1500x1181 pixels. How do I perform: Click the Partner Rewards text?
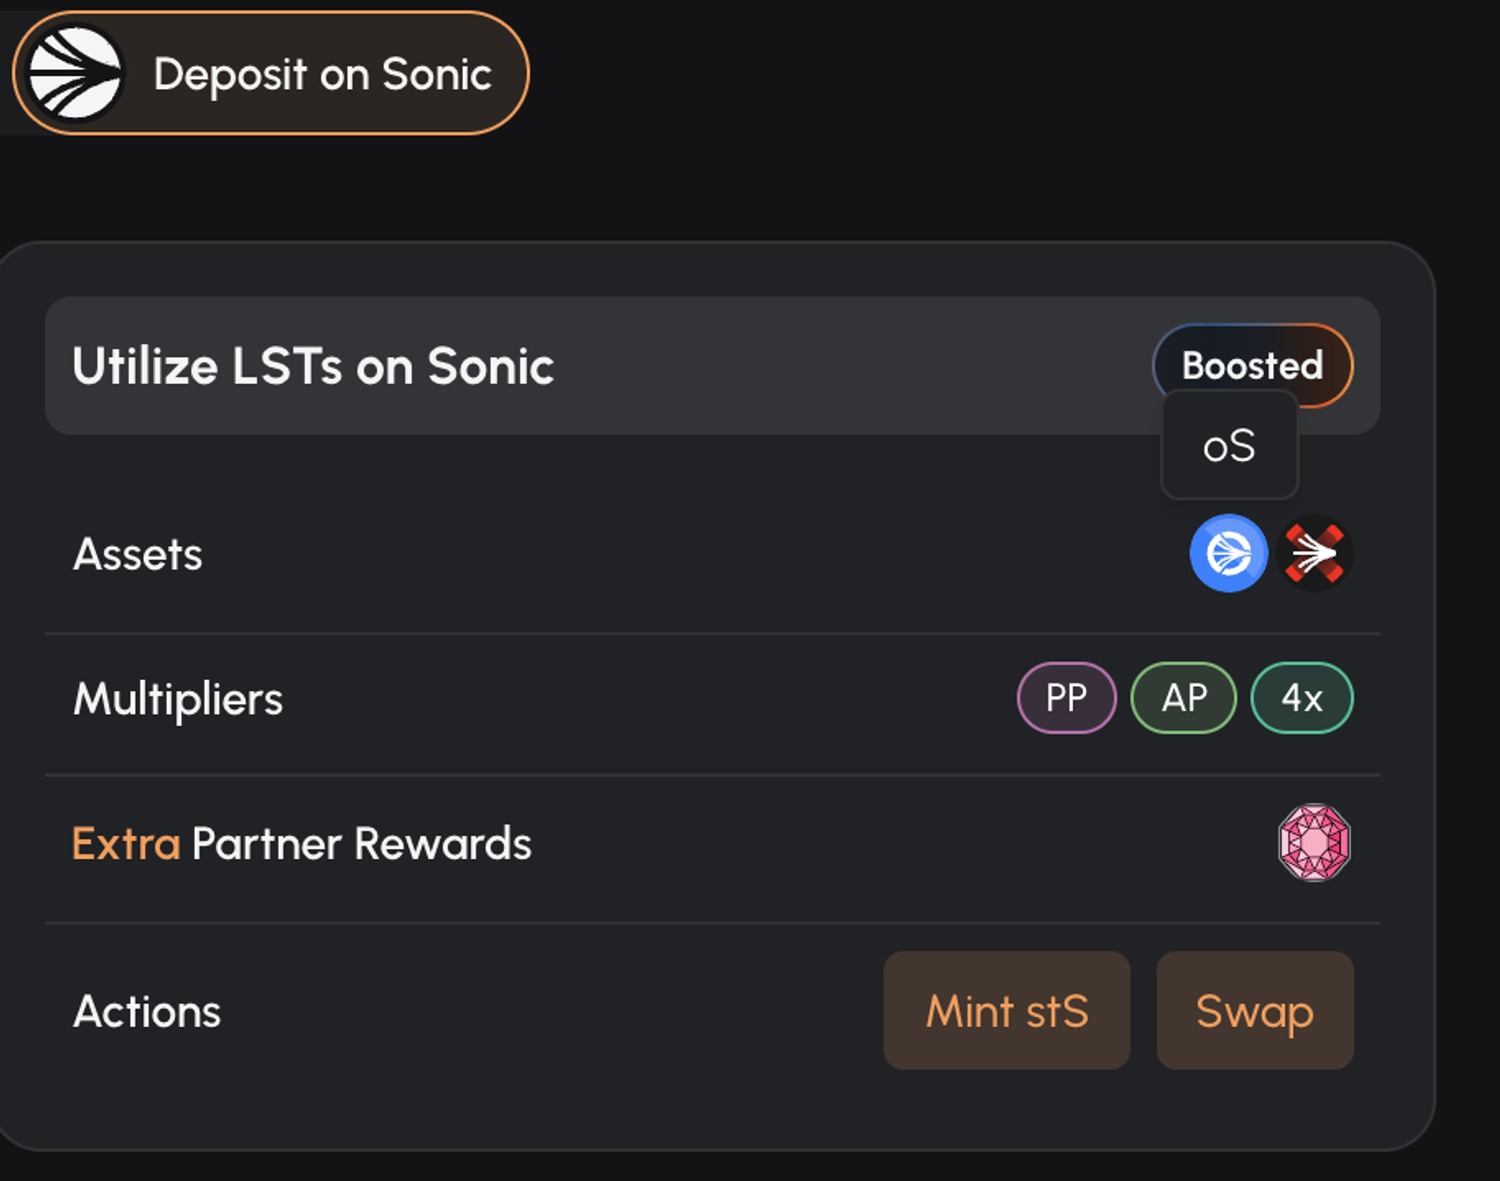pyautogui.click(x=361, y=844)
